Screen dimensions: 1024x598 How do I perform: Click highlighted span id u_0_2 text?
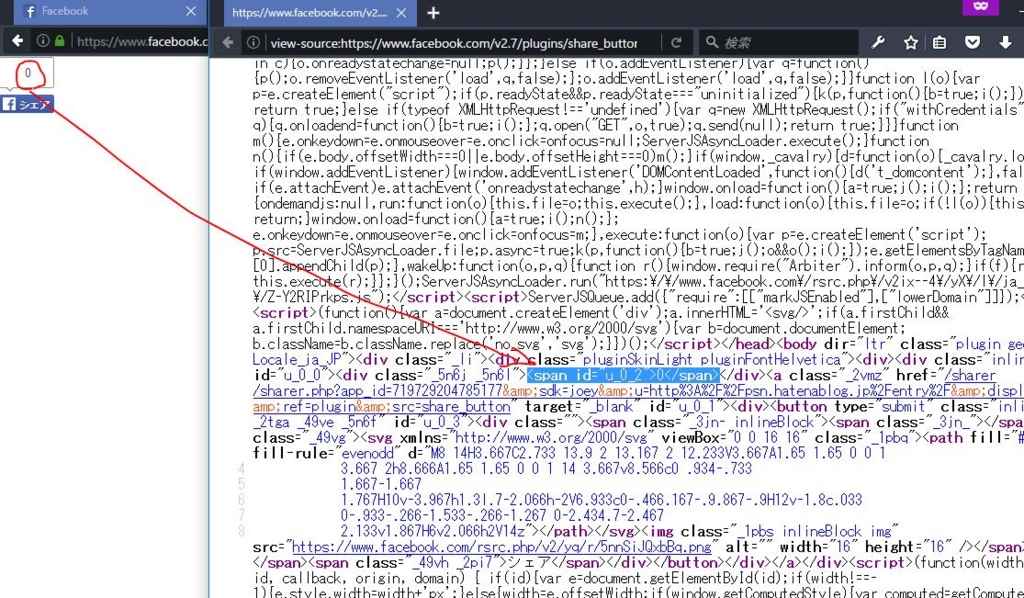(x=623, y=375)
